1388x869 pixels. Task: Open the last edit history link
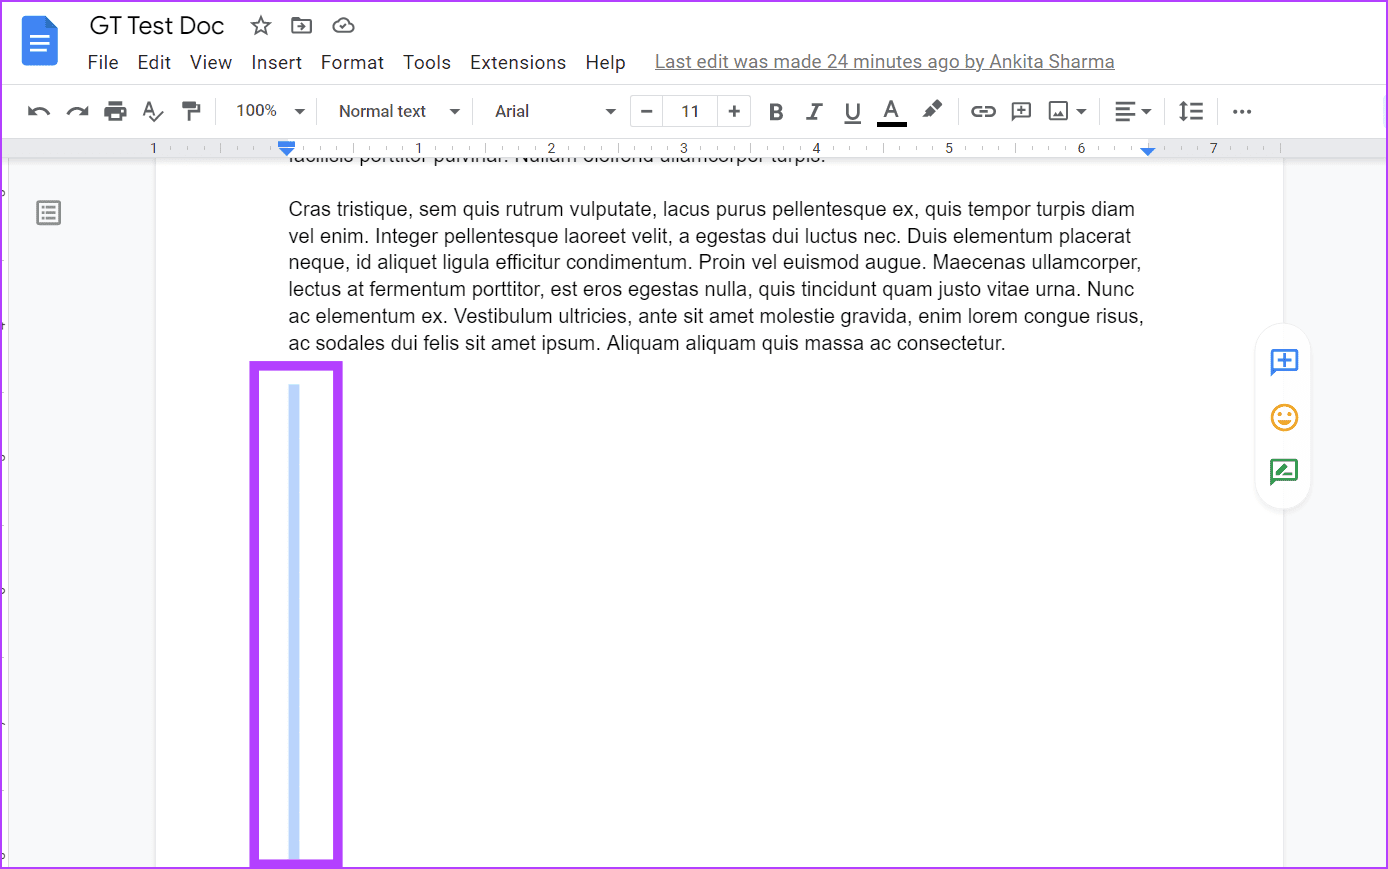(884, 62)
